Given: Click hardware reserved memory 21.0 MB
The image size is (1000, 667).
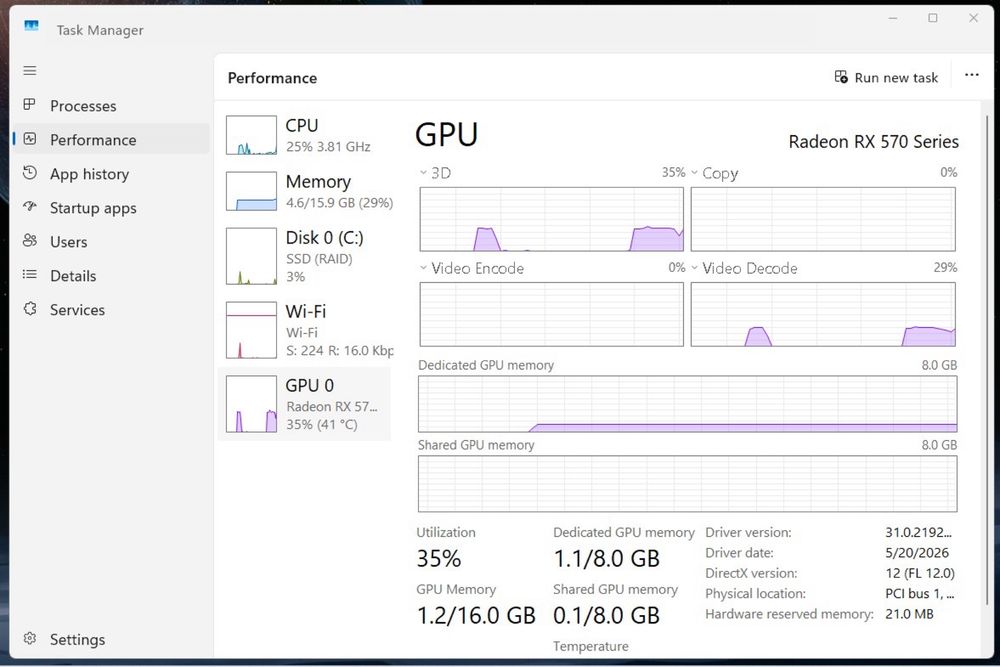Looking at the screenshot, I should [x=909, y=614].
